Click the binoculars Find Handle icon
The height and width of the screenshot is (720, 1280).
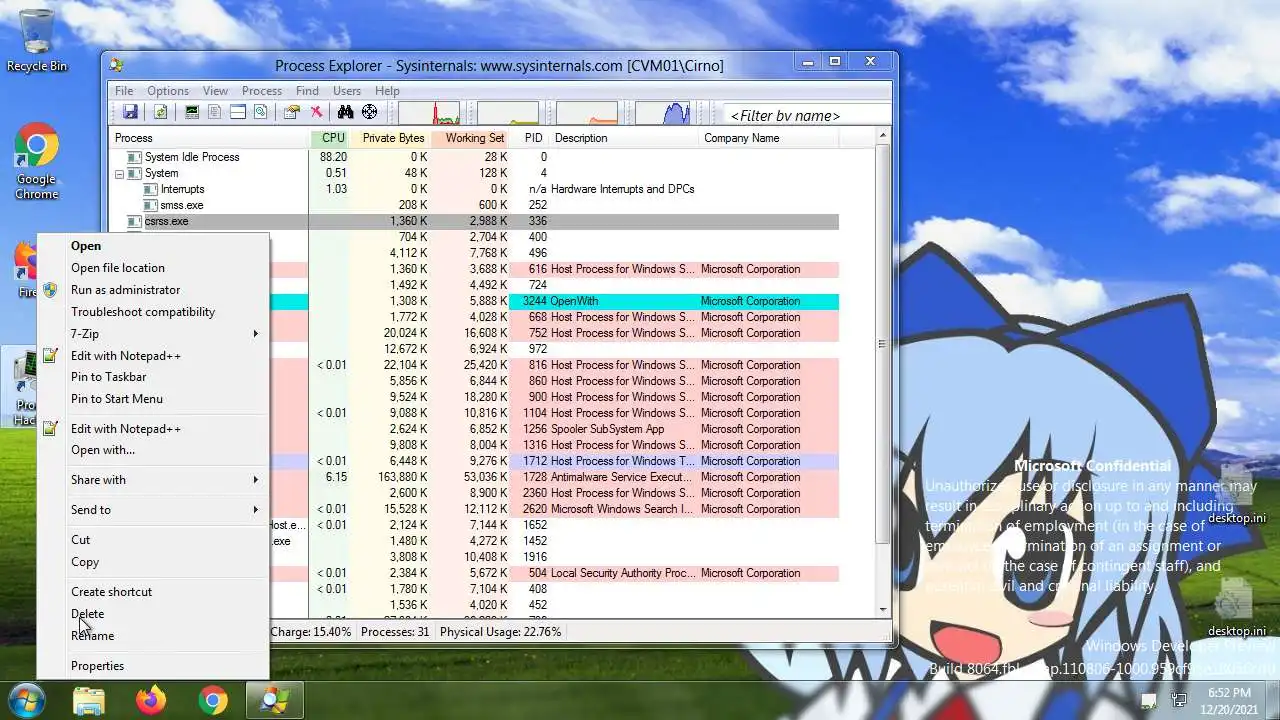point(345,112)
